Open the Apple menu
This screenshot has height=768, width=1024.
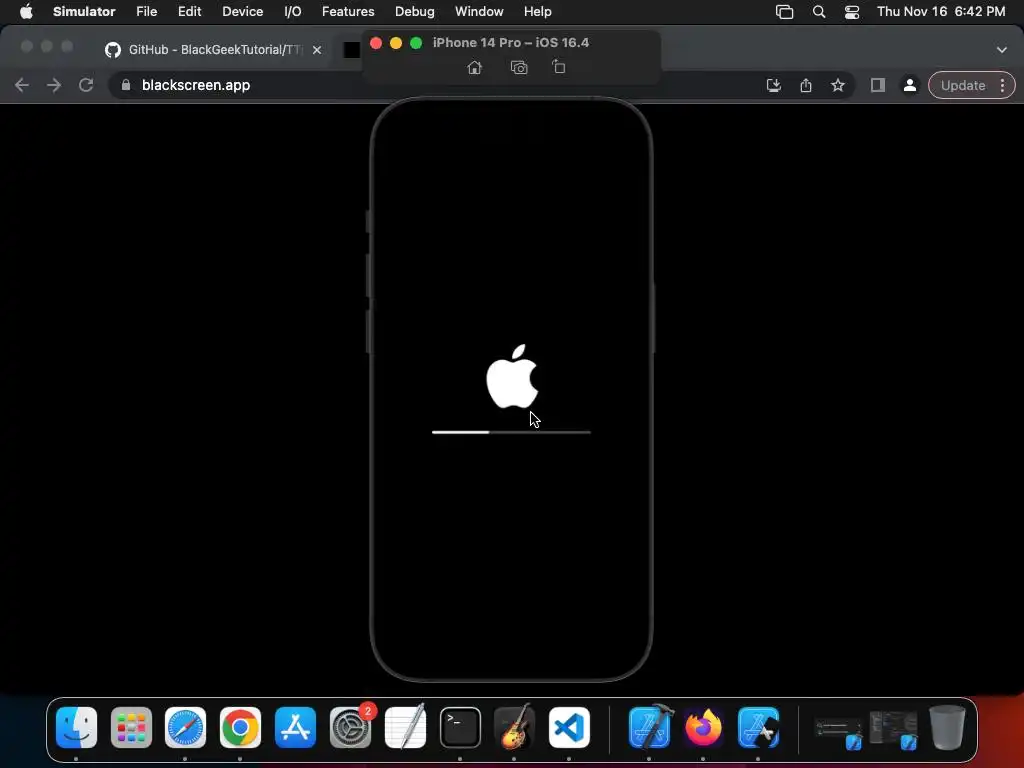pos(26,12)
